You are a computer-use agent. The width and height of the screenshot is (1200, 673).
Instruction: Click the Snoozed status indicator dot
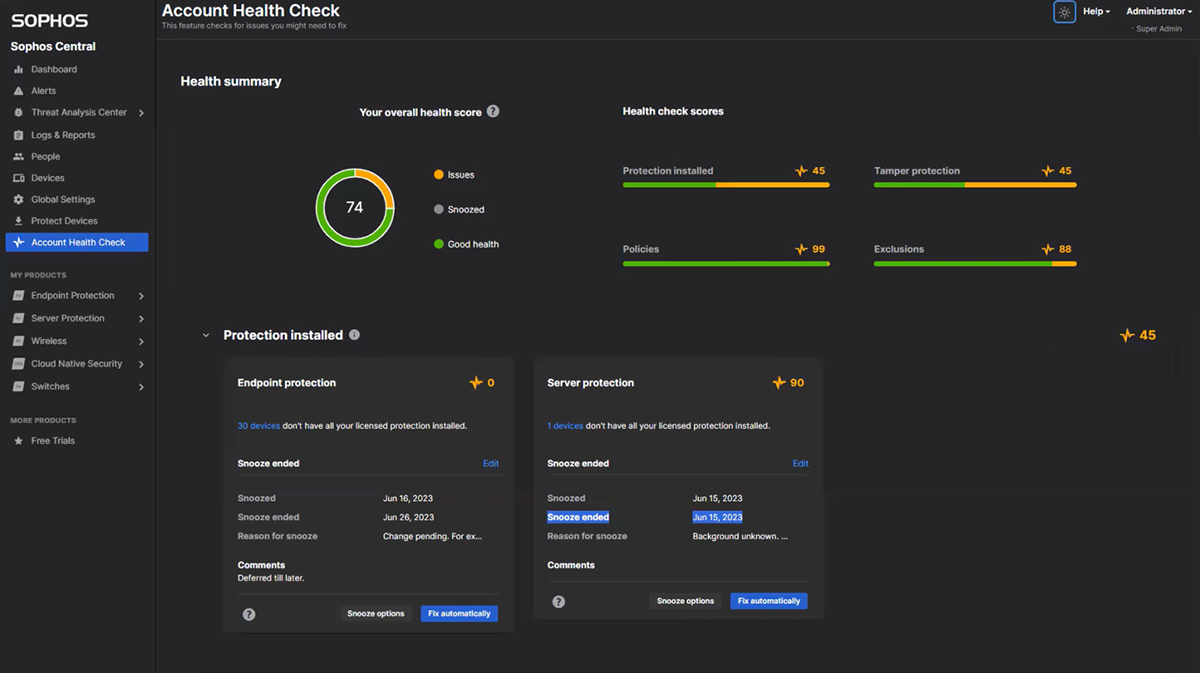click(x=437, y=208)
